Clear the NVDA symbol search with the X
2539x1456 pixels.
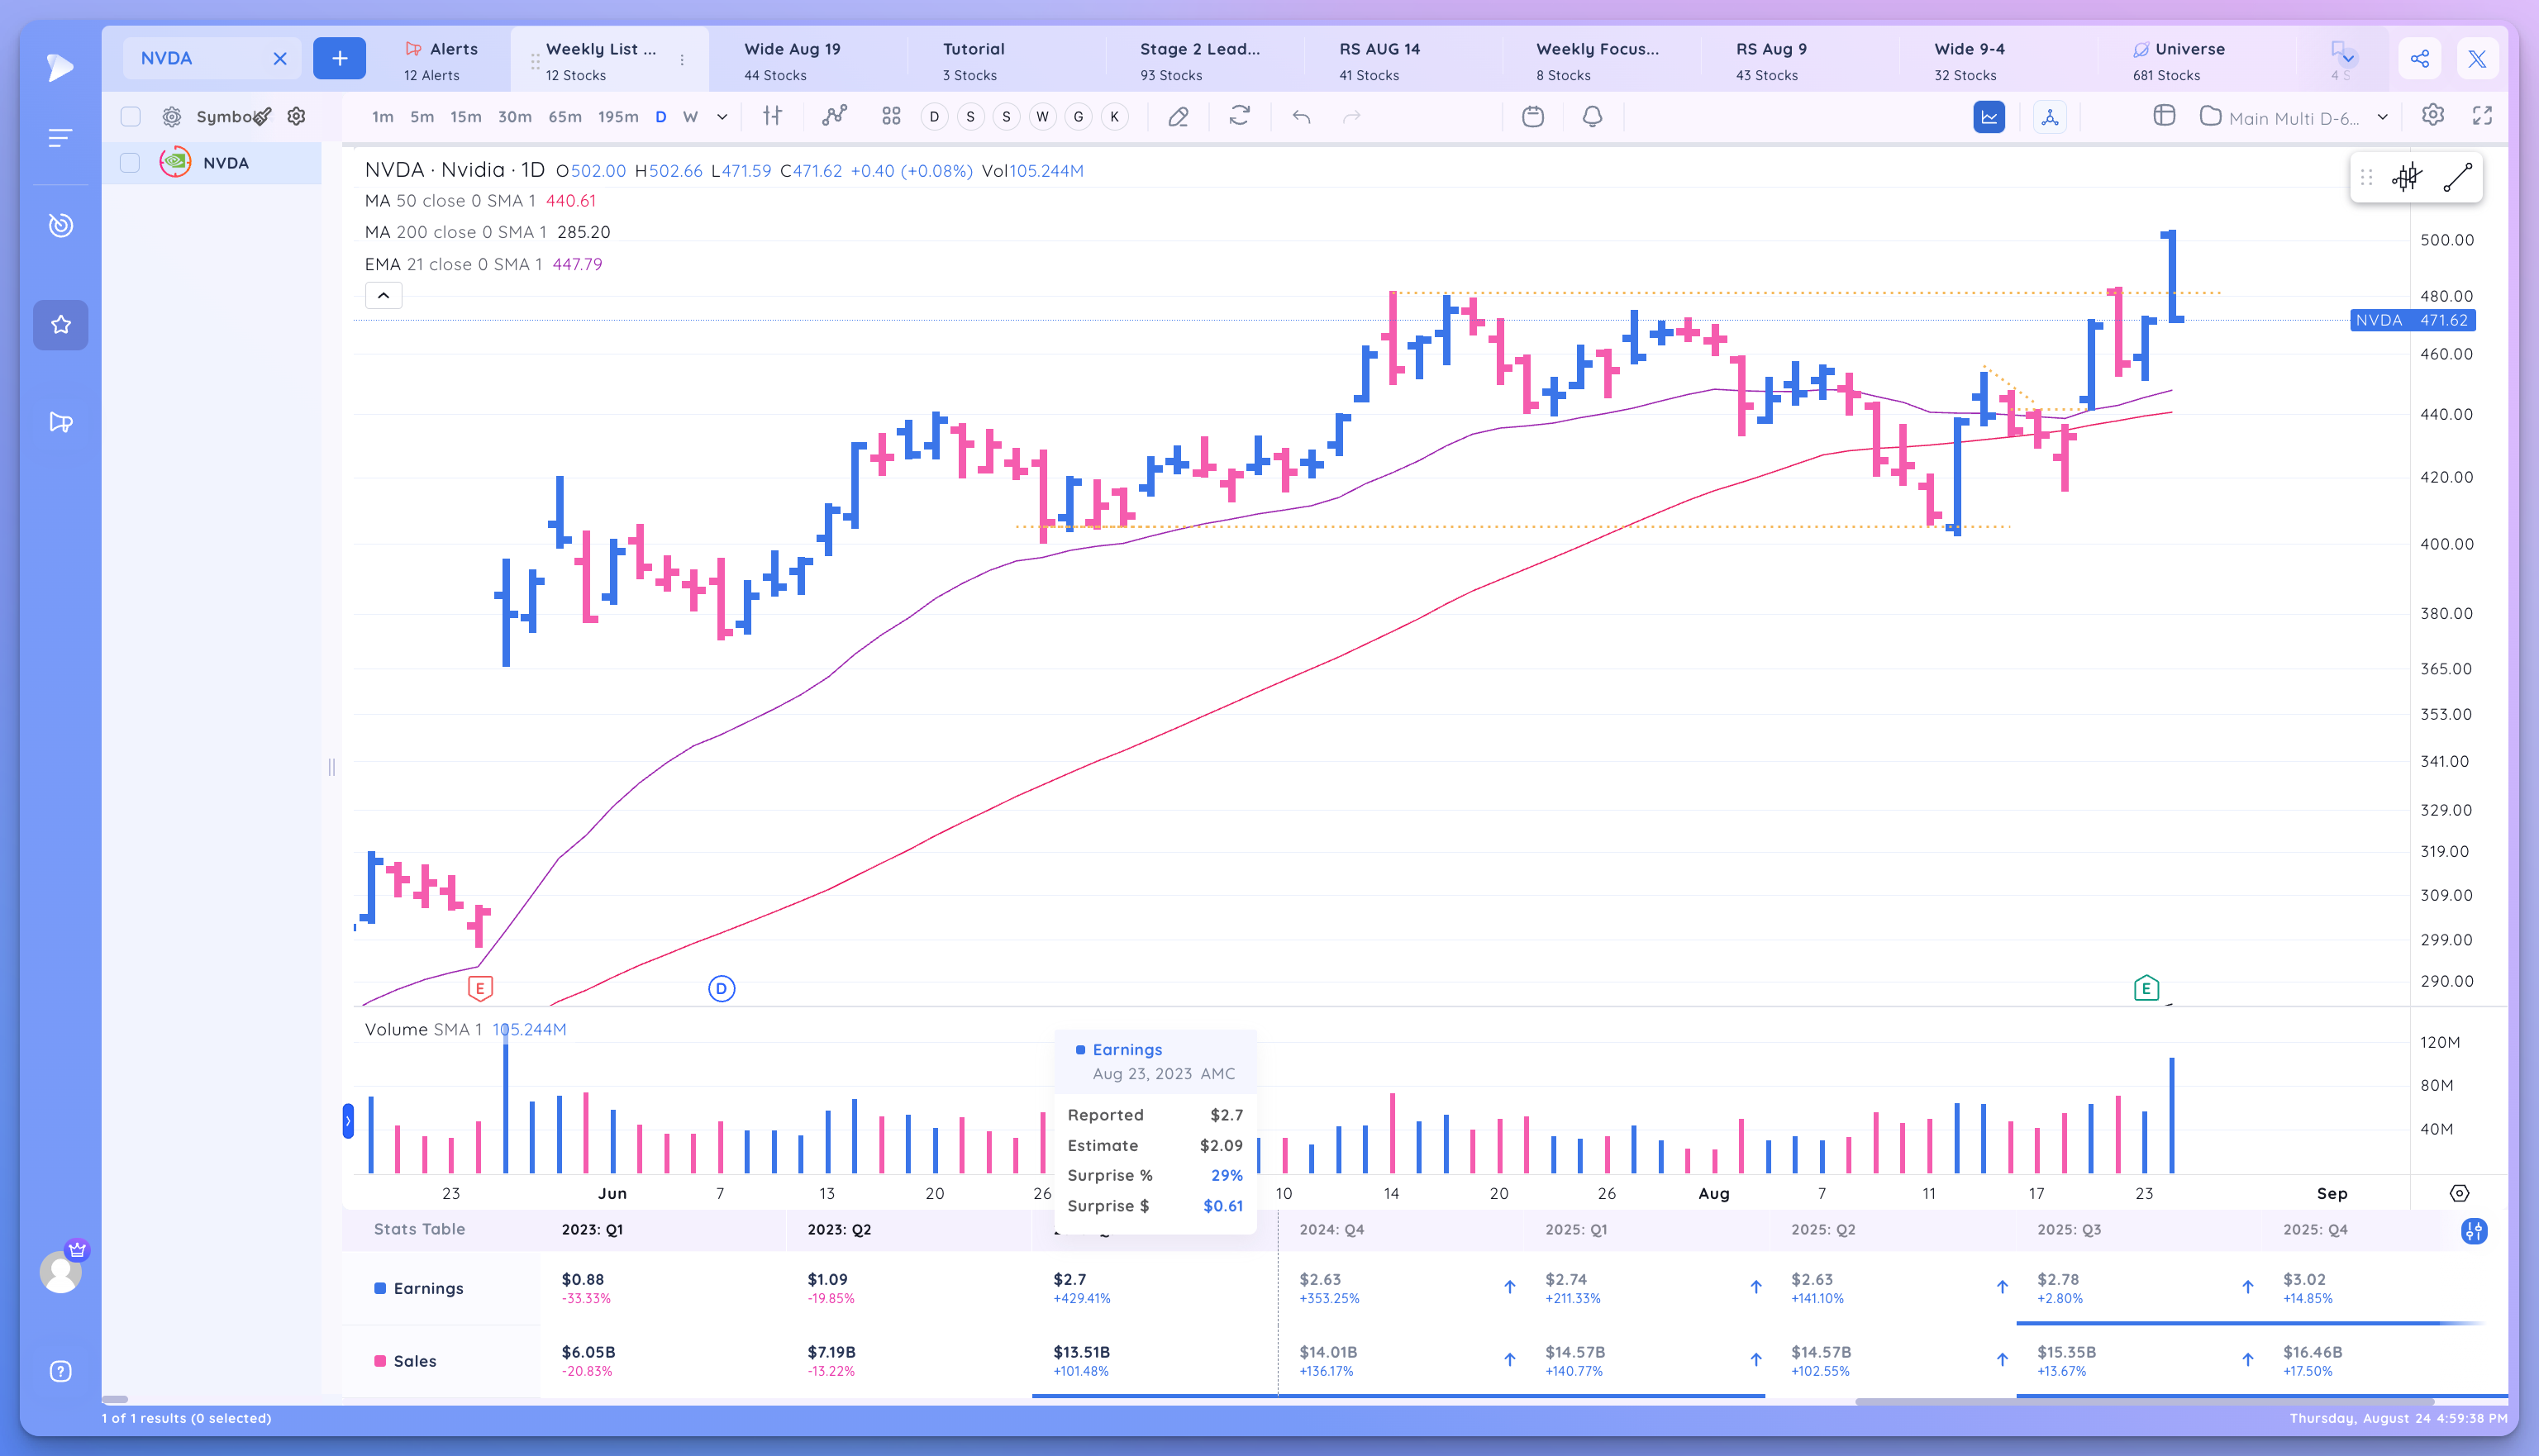(x=280, y=58)
